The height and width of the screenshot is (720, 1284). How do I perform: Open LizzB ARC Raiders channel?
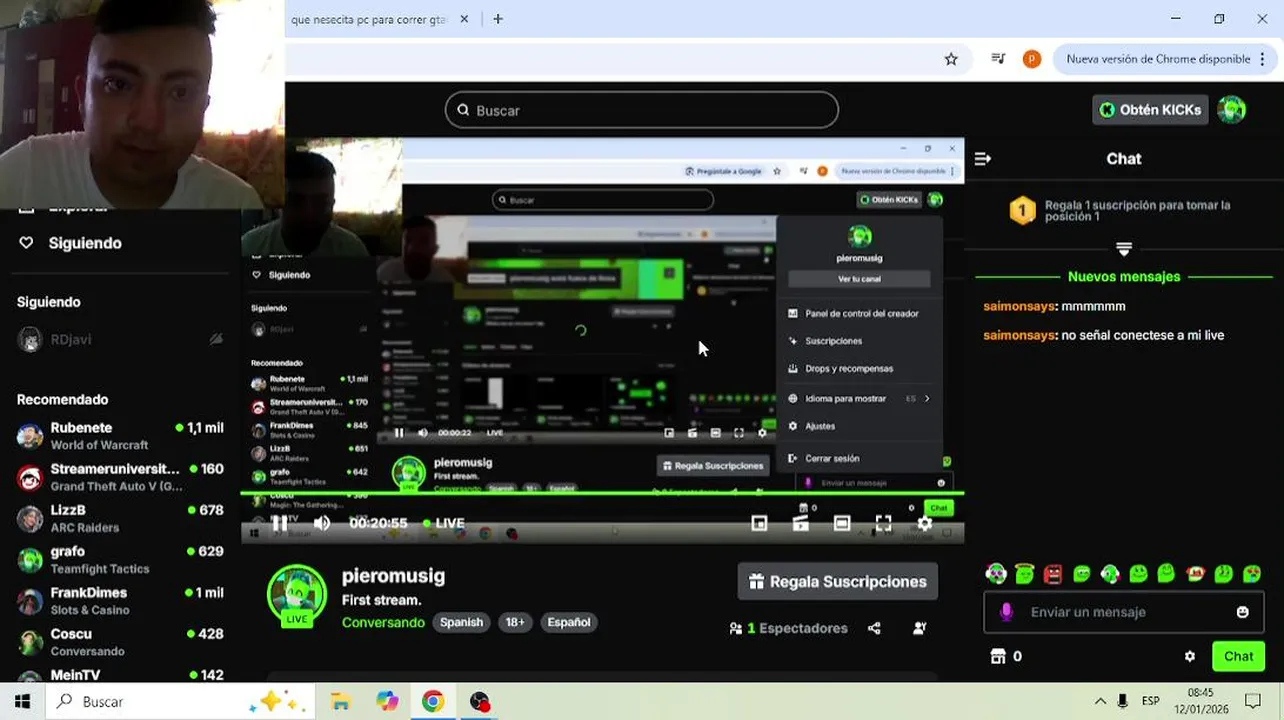(120, 519)
